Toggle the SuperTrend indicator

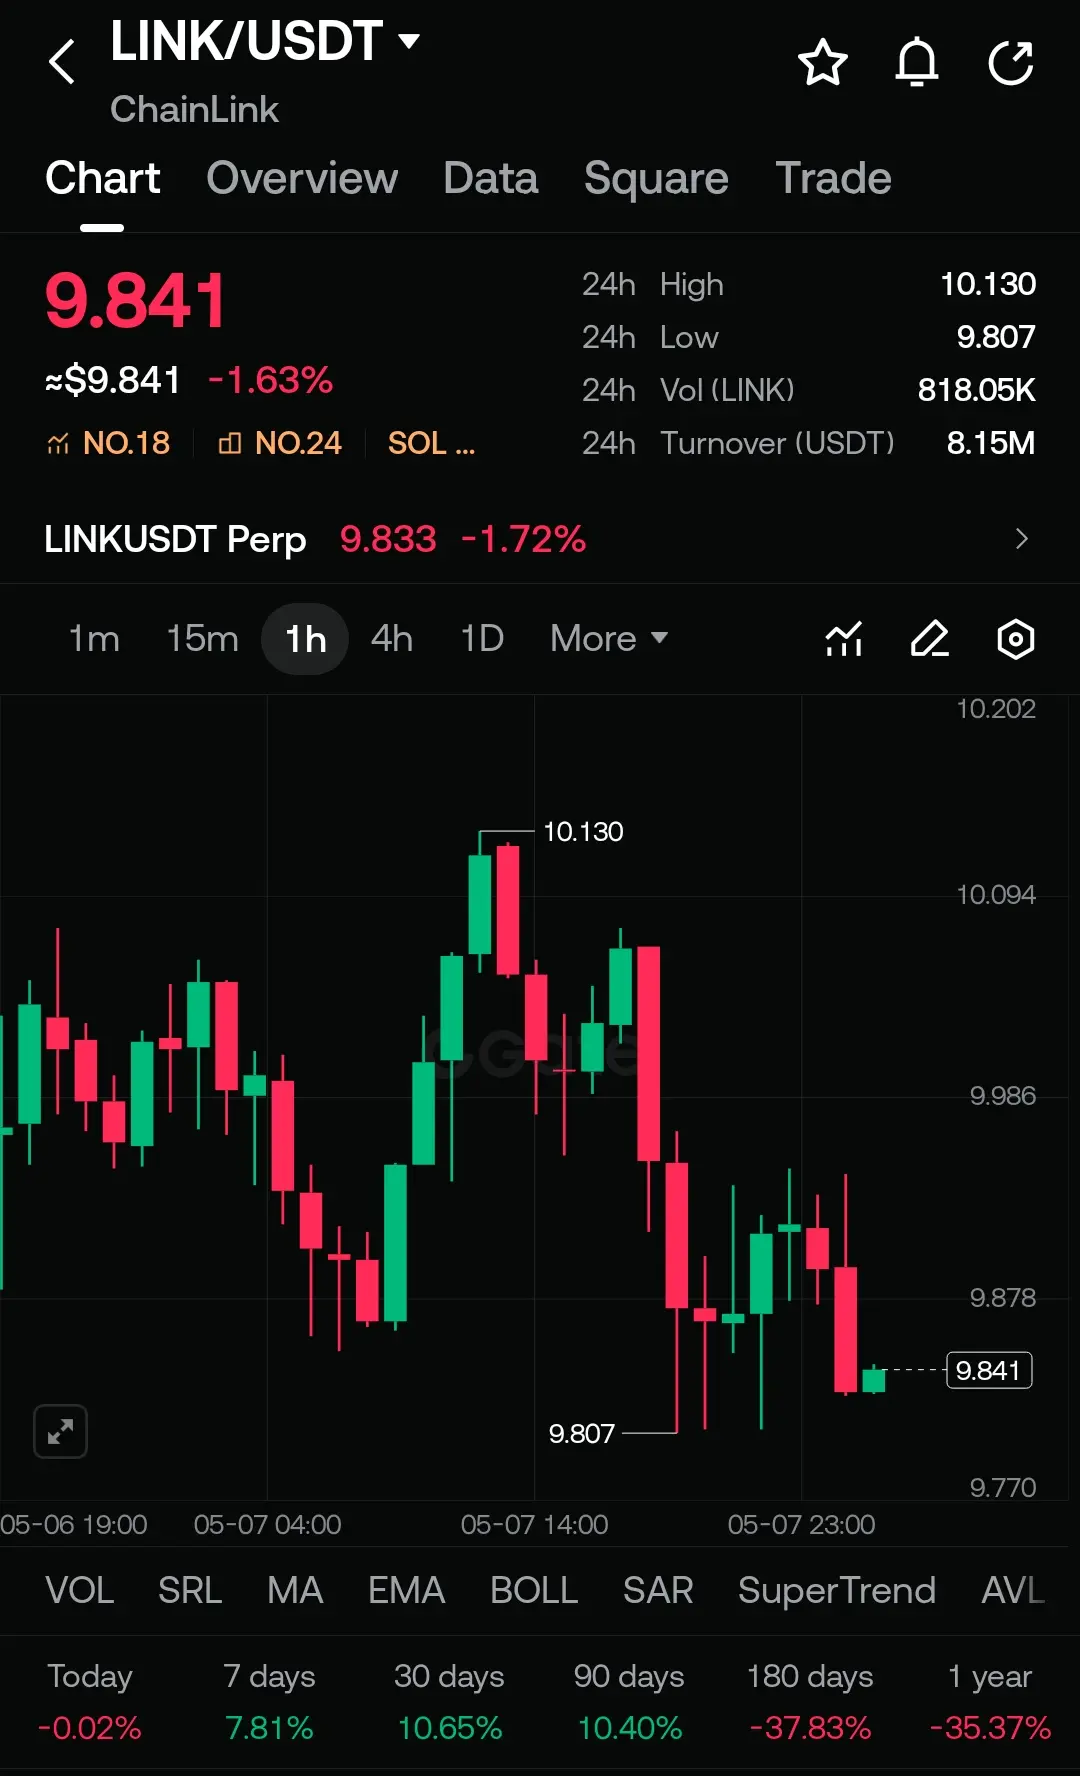pyautogui.click(x=837, y=1590)
